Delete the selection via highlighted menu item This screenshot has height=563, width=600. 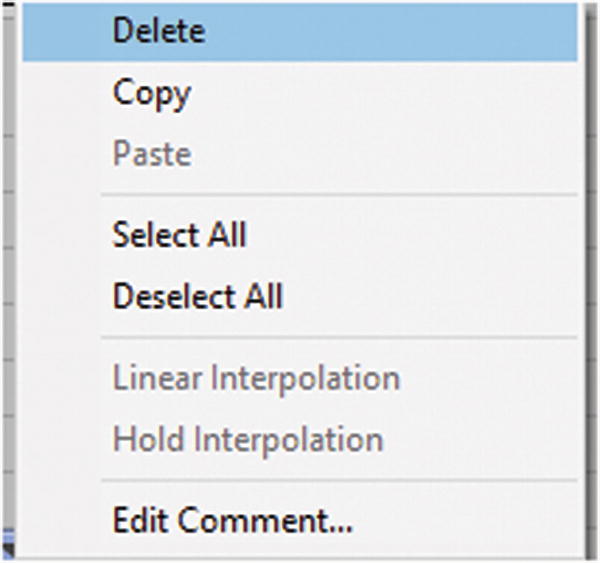tap(159, 31)
